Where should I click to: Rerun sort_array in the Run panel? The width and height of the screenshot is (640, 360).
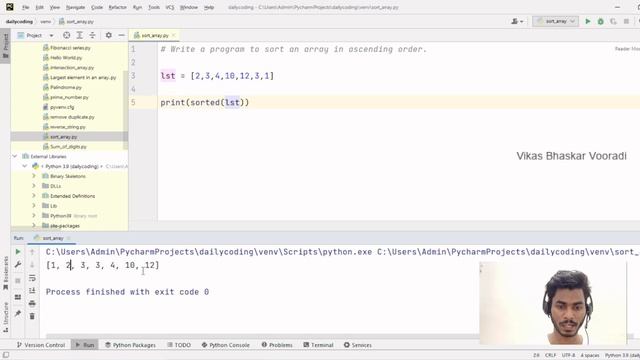pyautogui.click(x=18, y=252)
